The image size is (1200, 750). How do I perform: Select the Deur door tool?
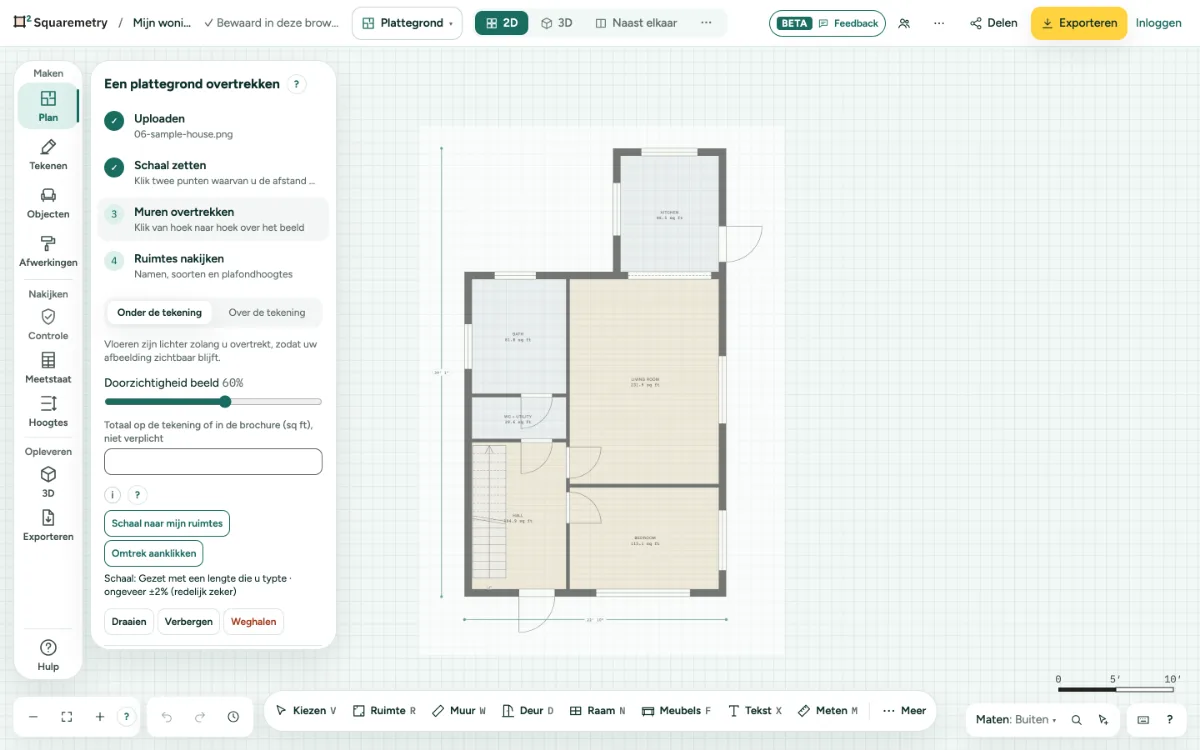point(529,711)
